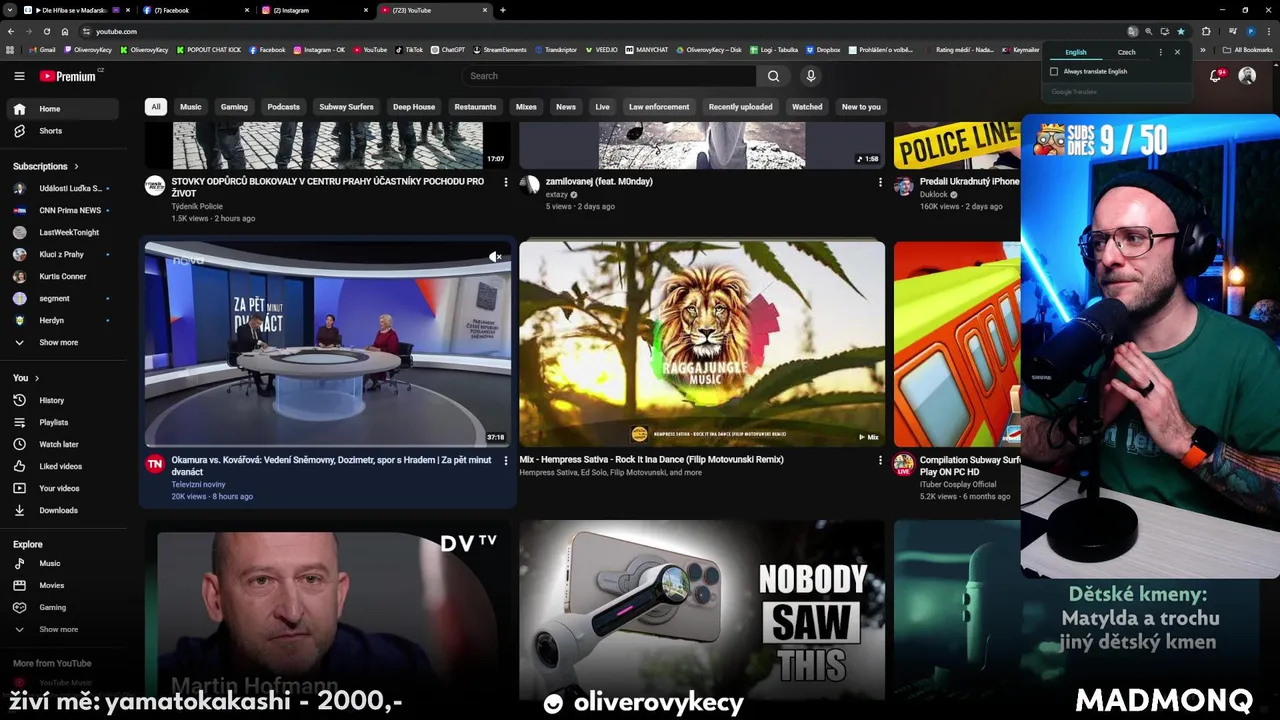Start voice search with microphone icon

811,76
